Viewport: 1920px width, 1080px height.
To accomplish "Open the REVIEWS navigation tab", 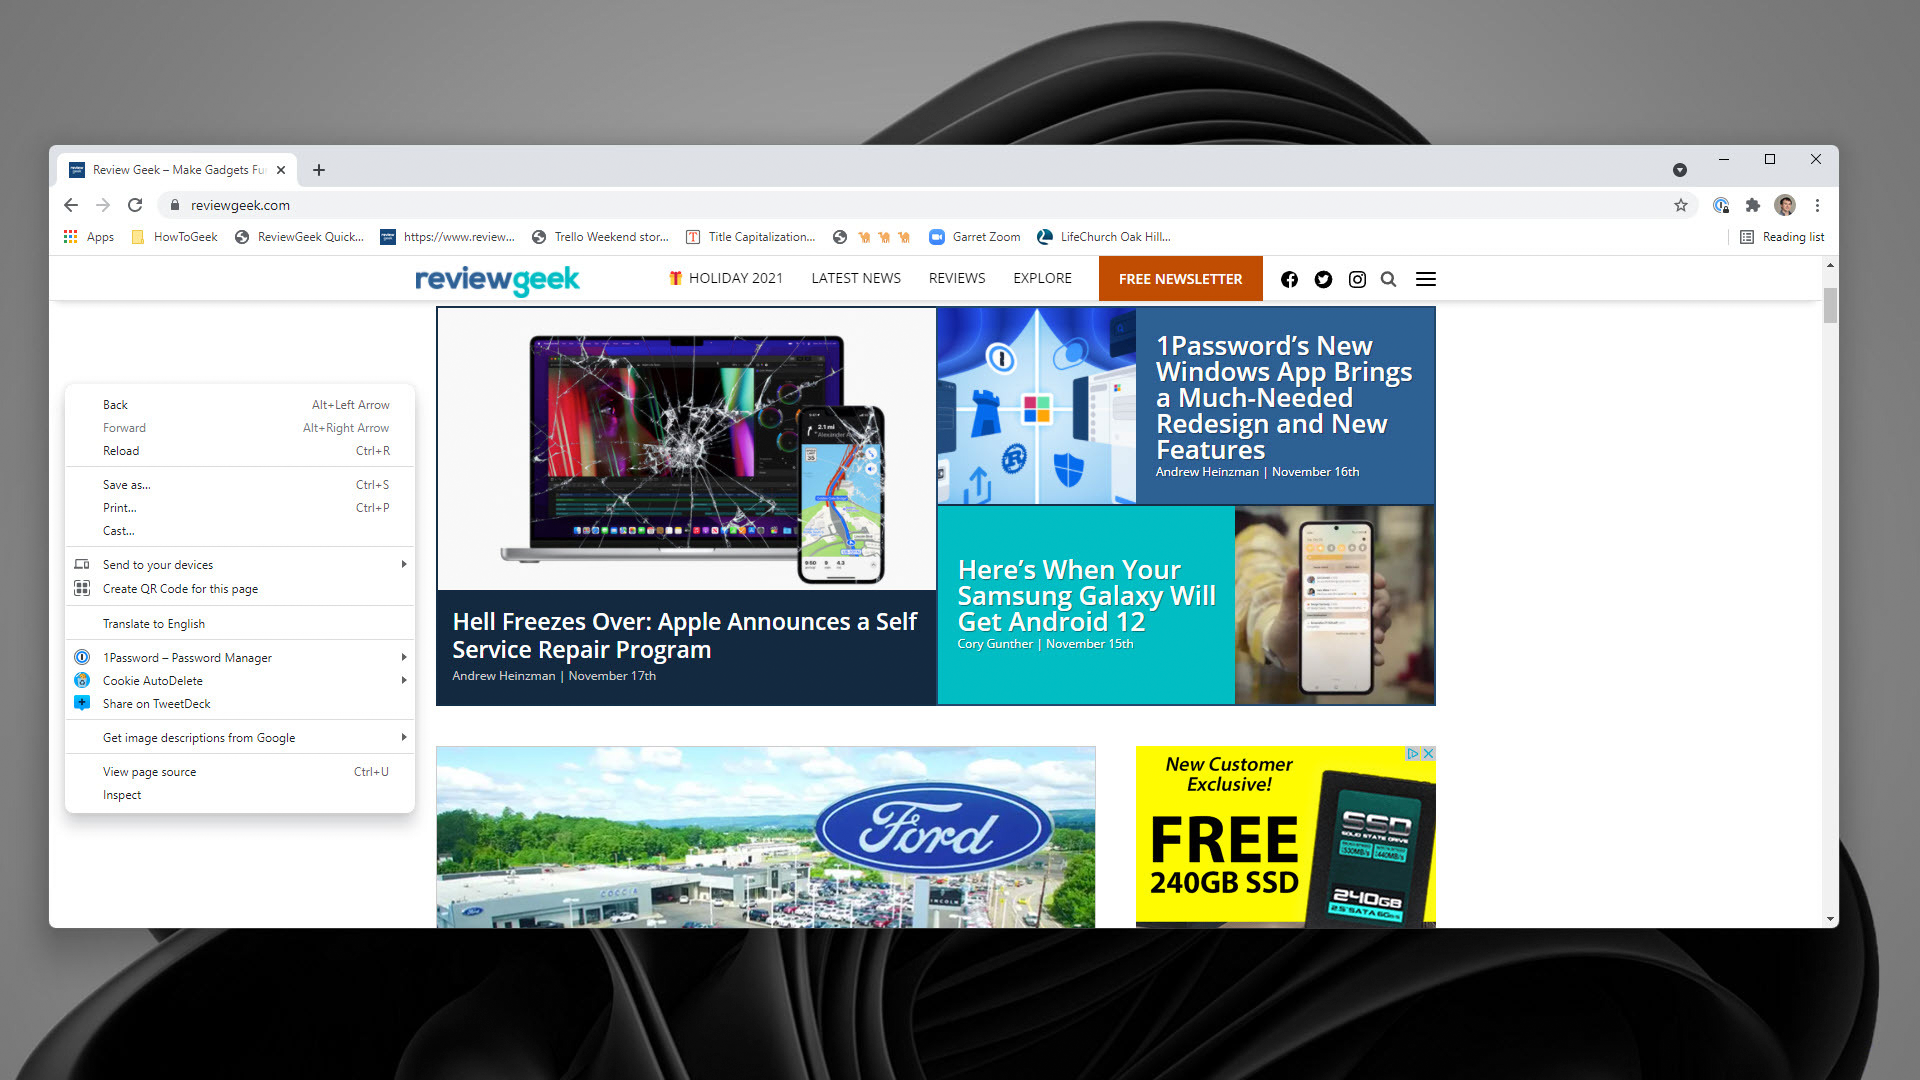I will [957, 278].
